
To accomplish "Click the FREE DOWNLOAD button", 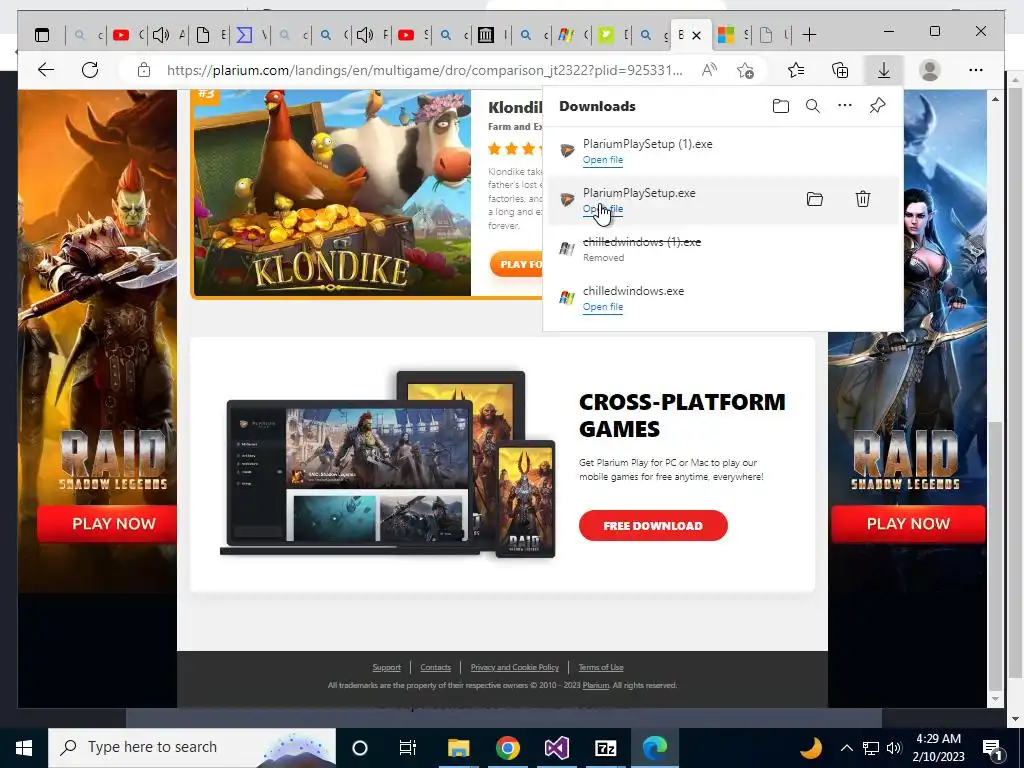I will click(x=653, y=526).
